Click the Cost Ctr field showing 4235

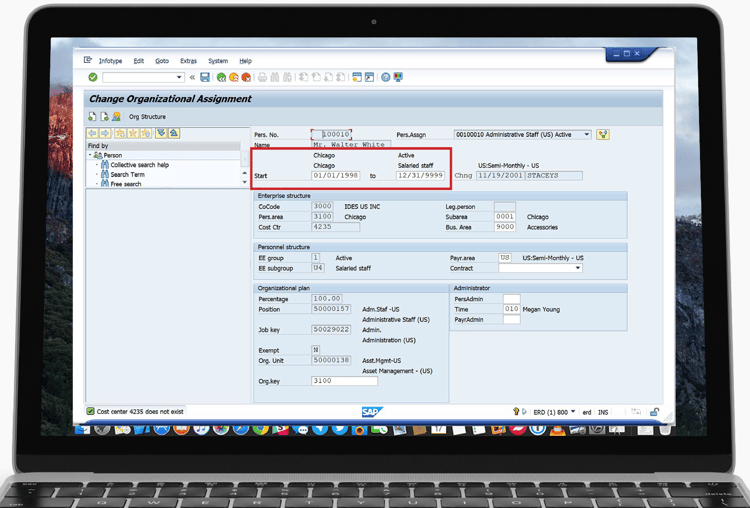coord(335,227)
